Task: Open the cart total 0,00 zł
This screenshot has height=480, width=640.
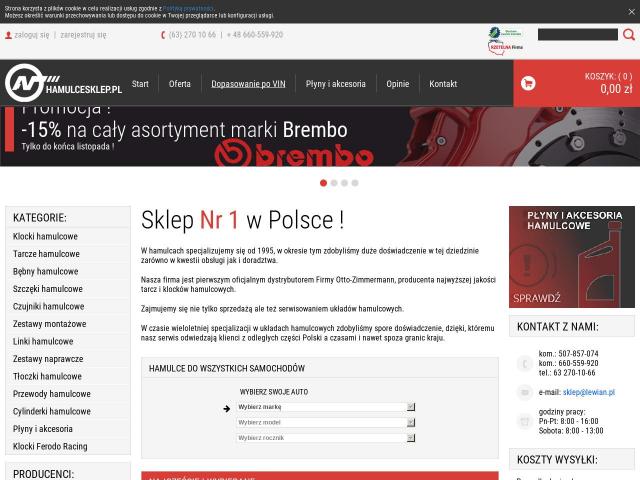Action: click(x=616, y=89)
